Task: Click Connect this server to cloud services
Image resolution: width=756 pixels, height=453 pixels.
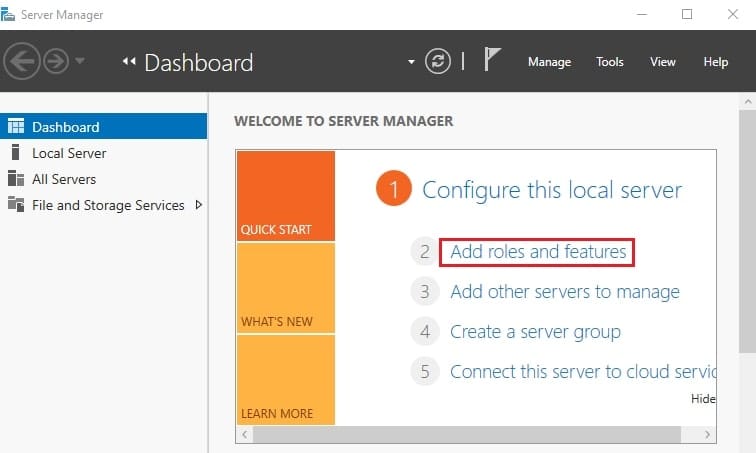Action: pos(582,372)
